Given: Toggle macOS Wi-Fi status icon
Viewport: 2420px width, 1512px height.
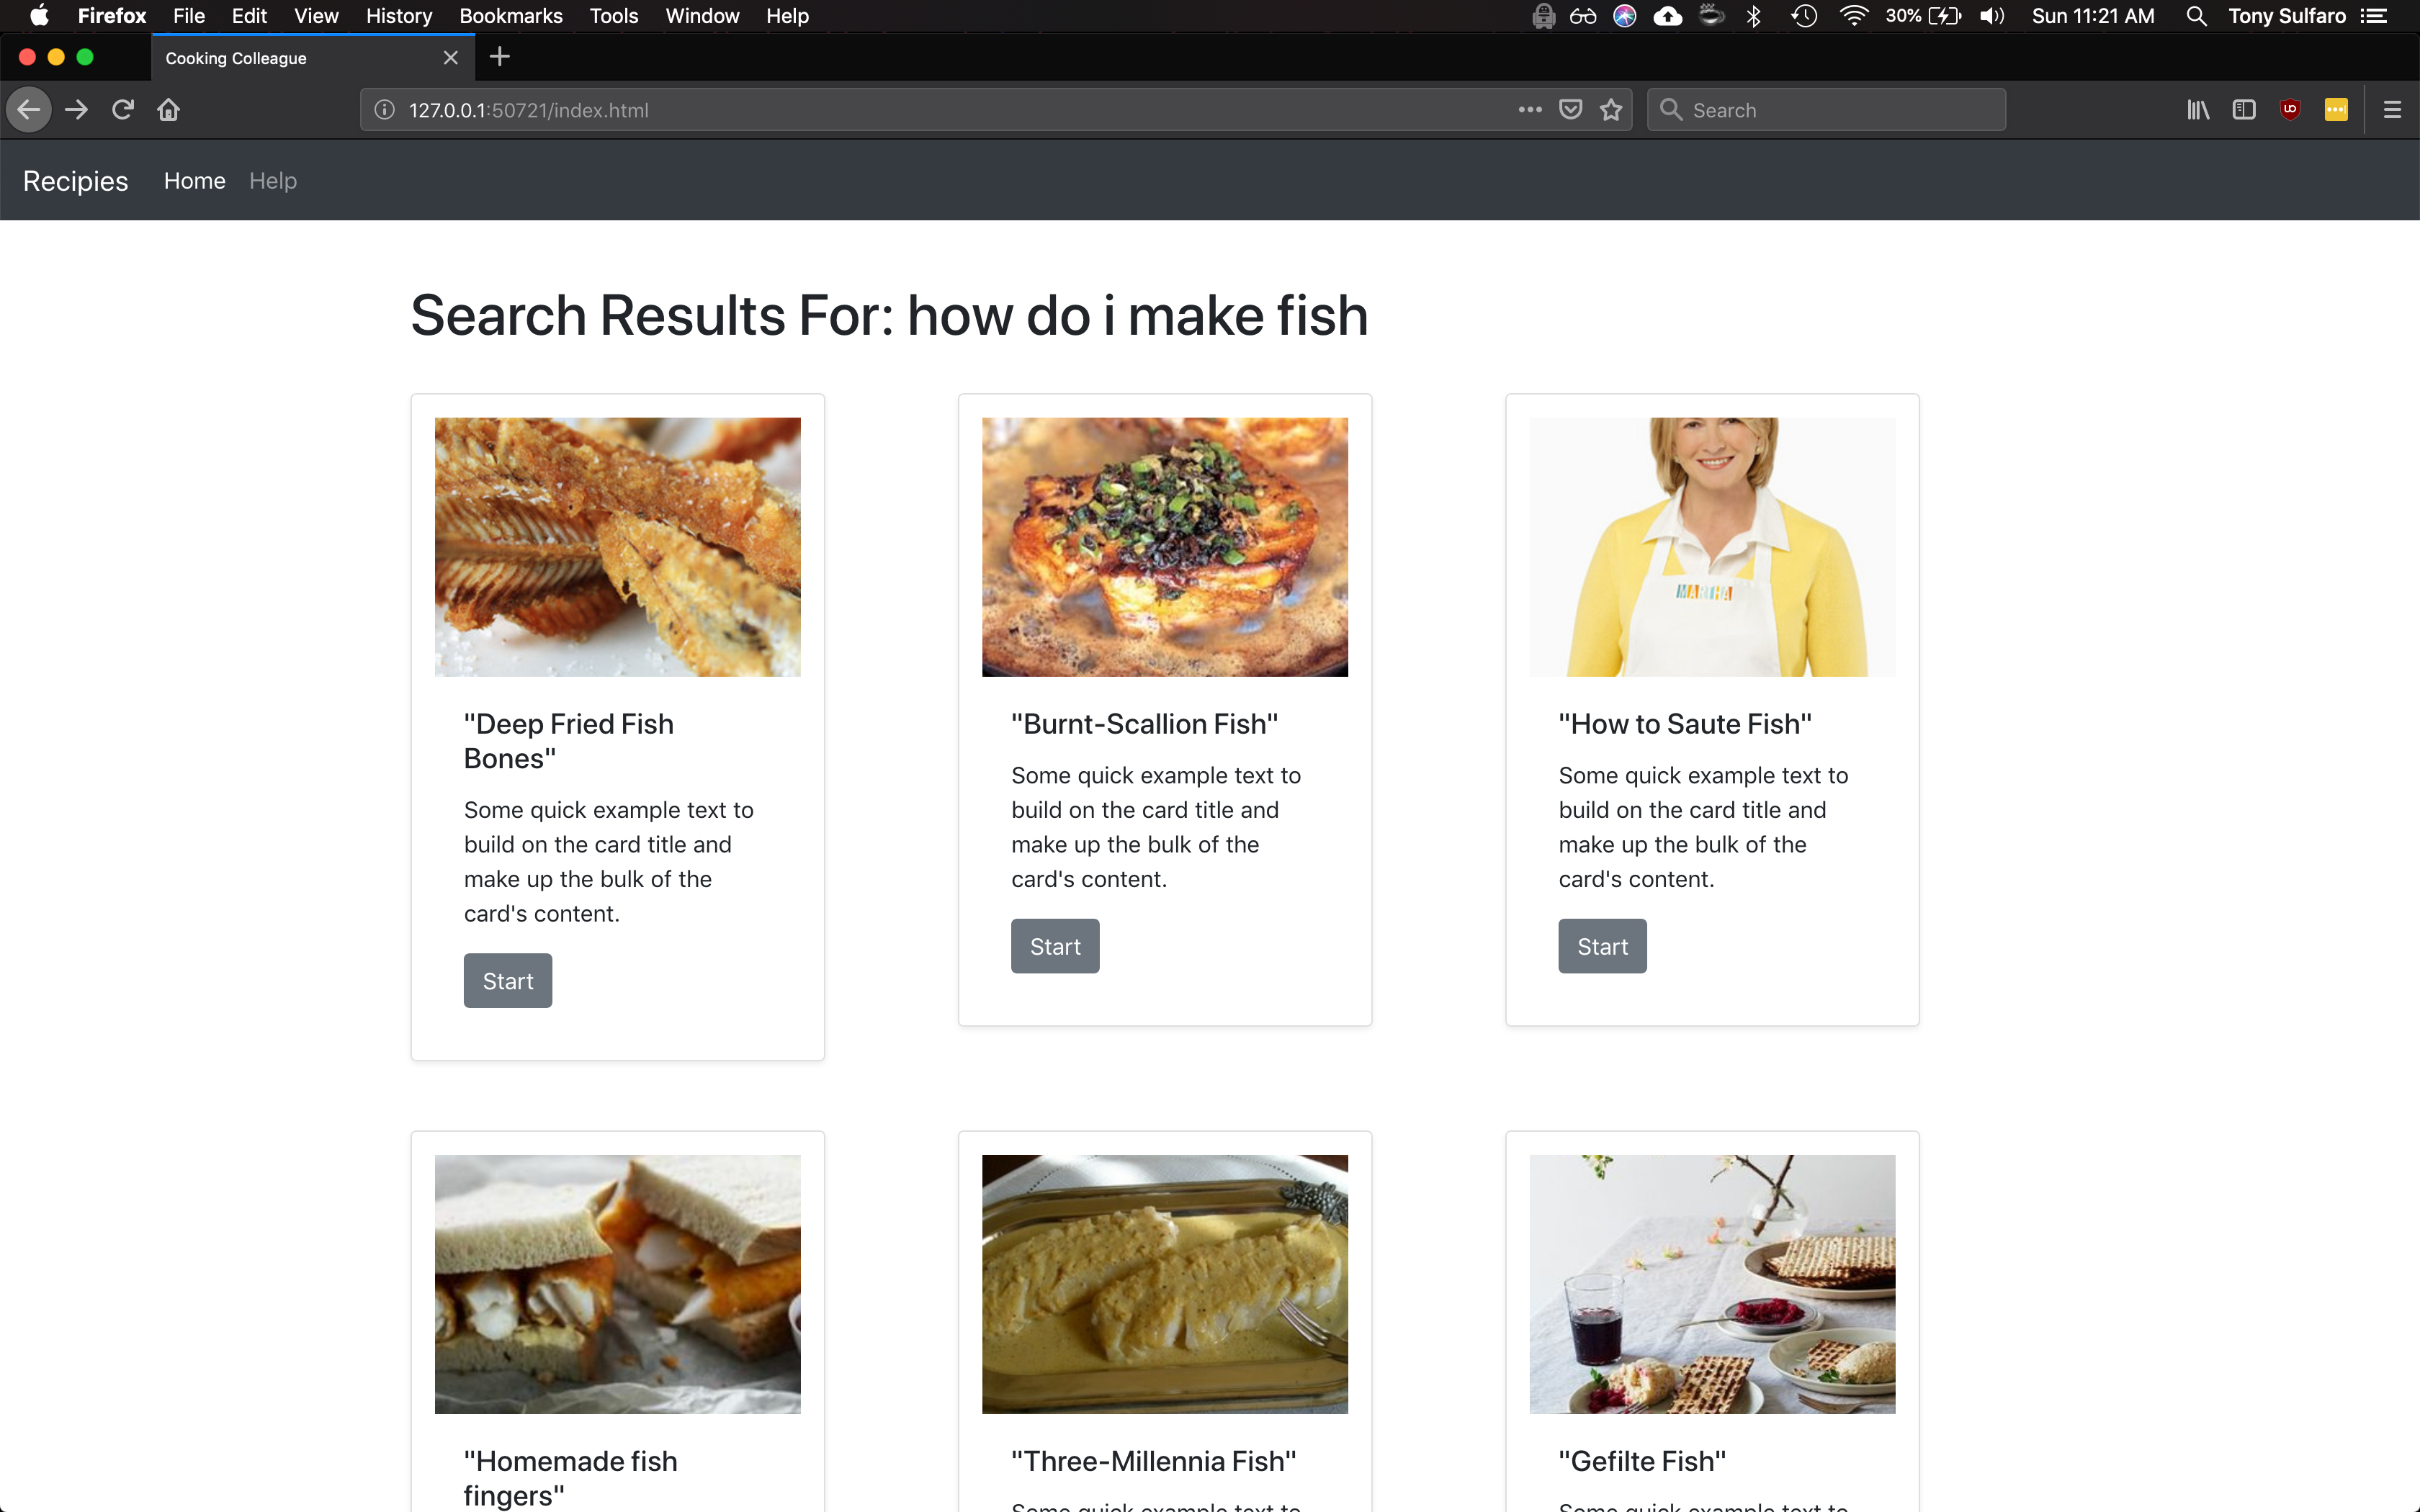Looking at the screenshot, I should [x=1853, y=16].
